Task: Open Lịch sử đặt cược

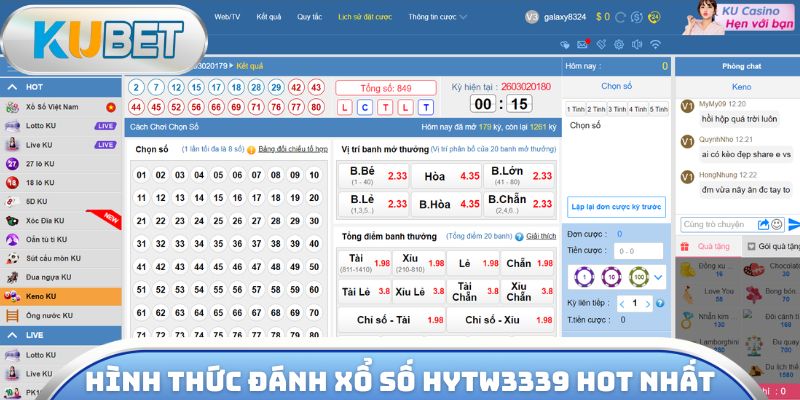Action: tap(365, 17)
